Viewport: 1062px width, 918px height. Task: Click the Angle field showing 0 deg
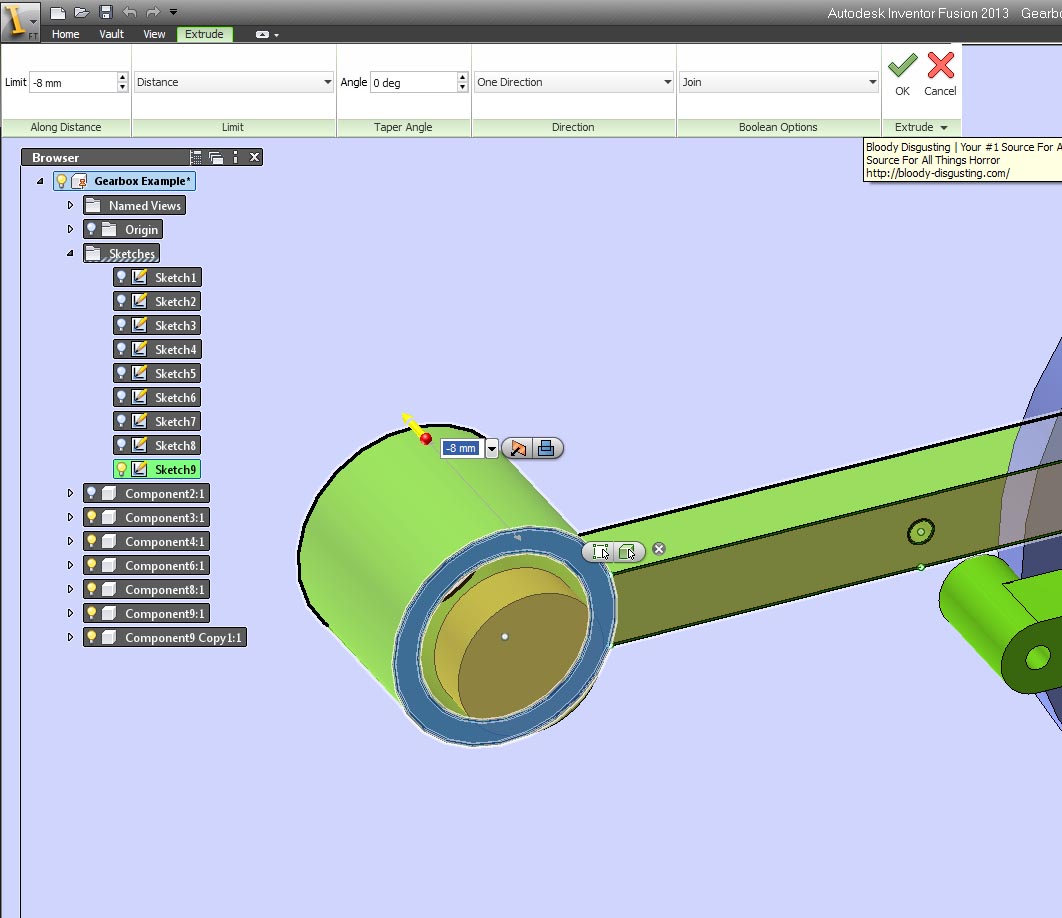coord(413,83)
